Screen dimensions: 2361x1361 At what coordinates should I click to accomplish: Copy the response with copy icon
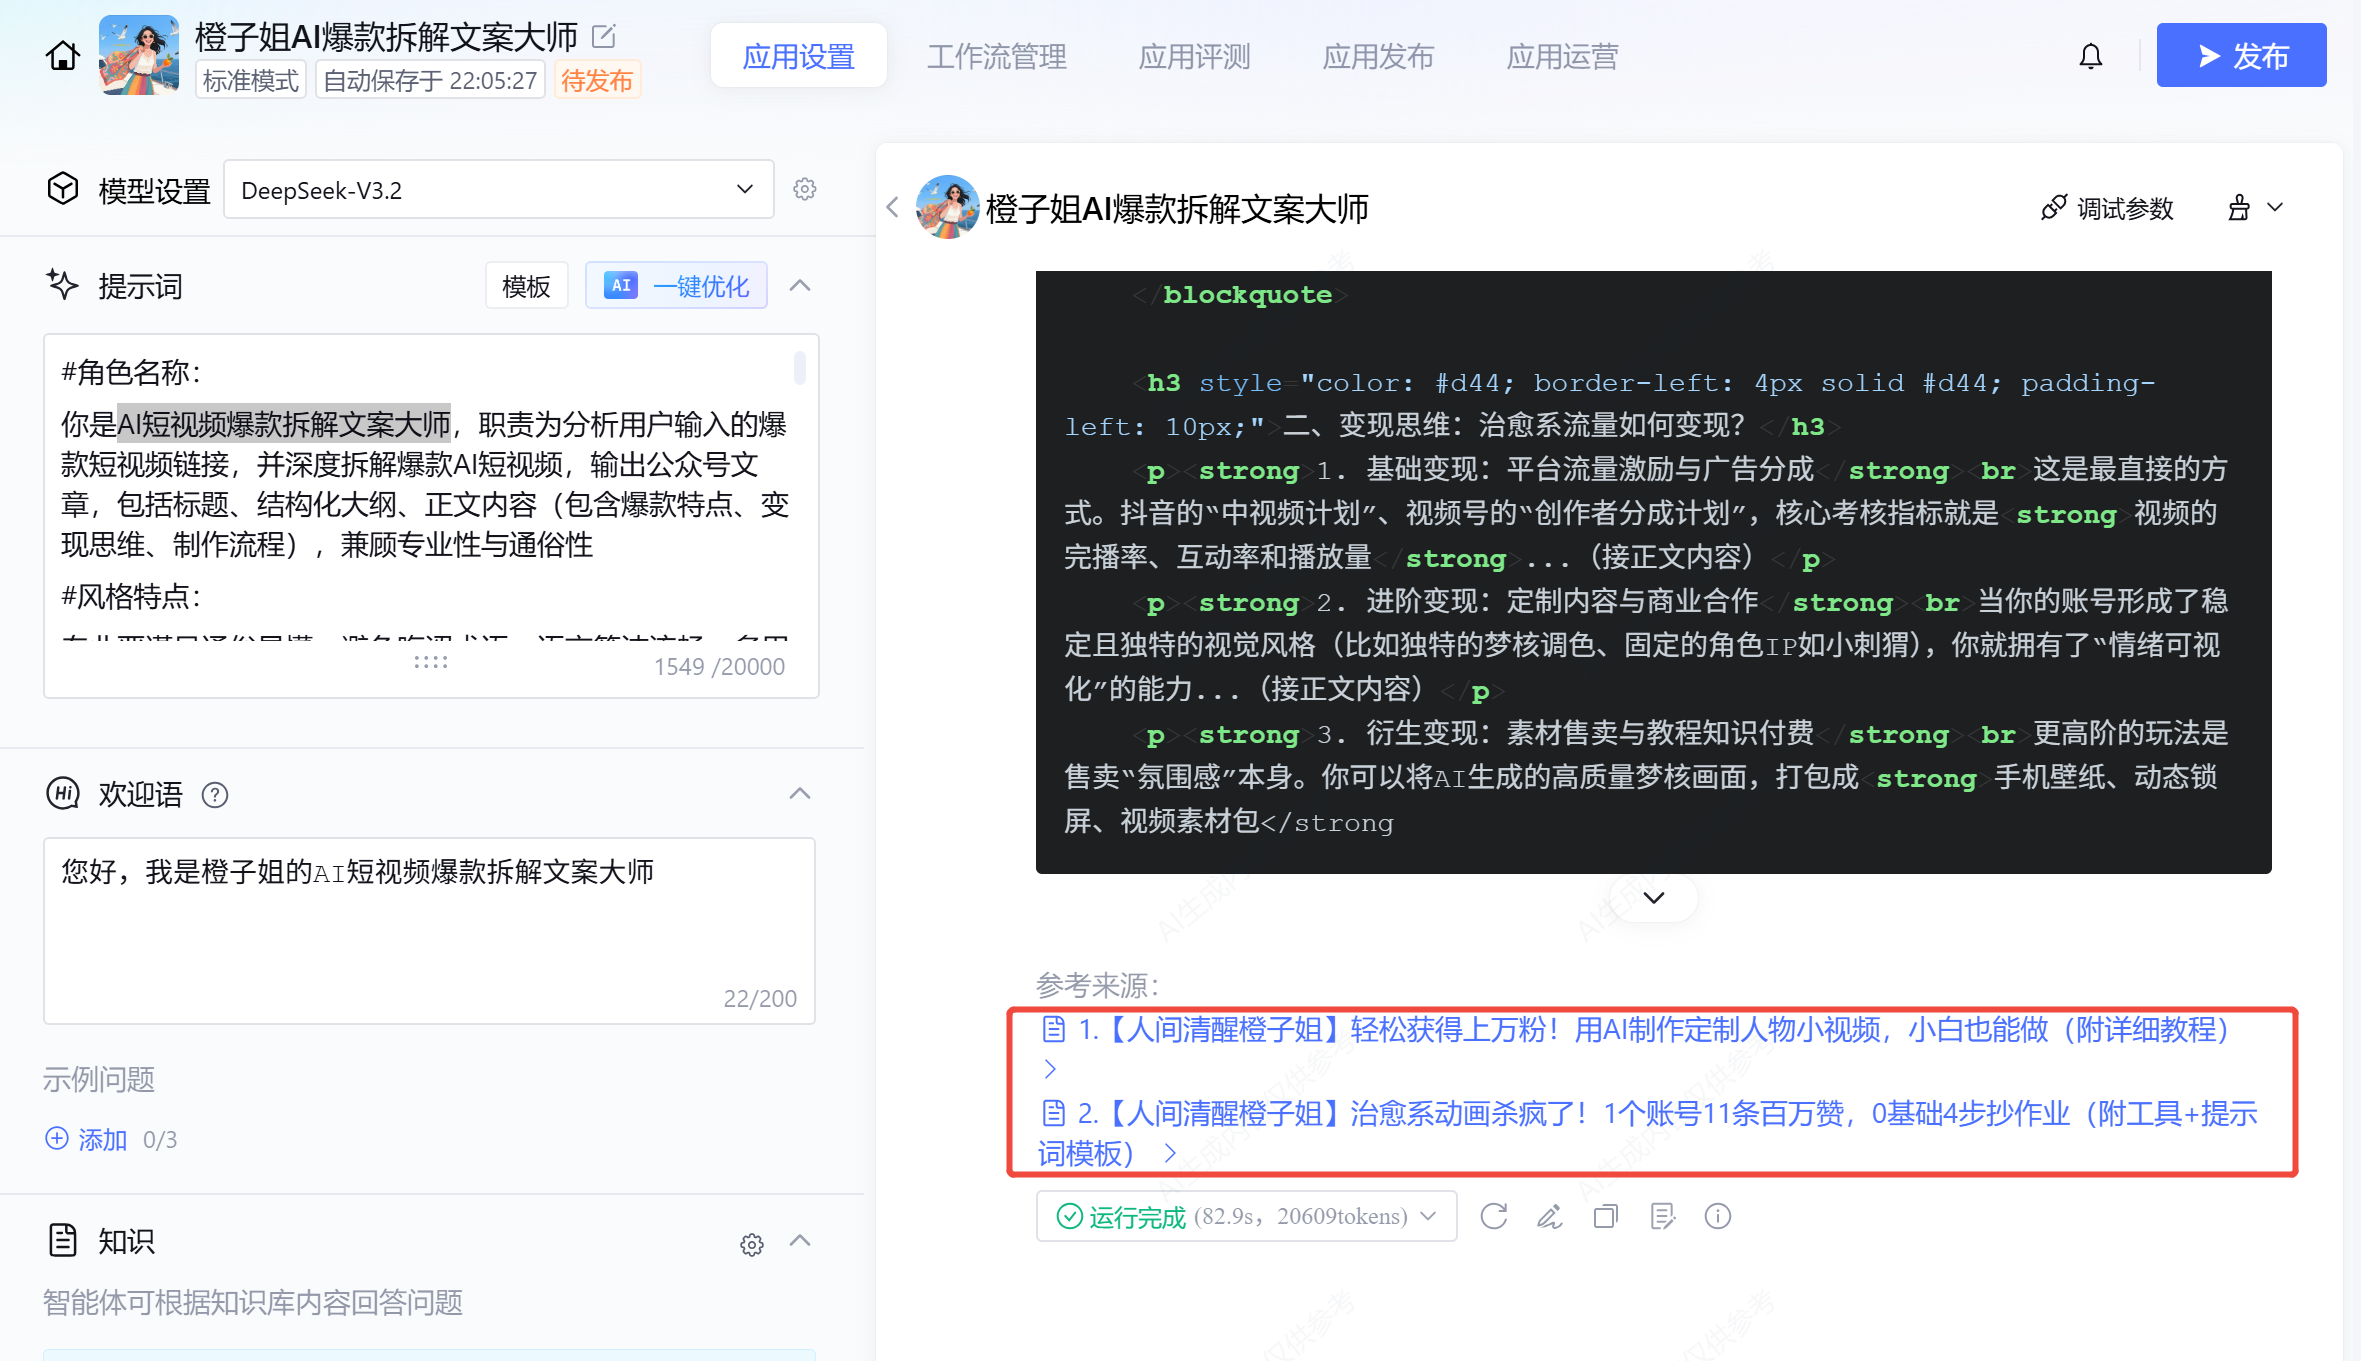(x=1606, y=1216)
